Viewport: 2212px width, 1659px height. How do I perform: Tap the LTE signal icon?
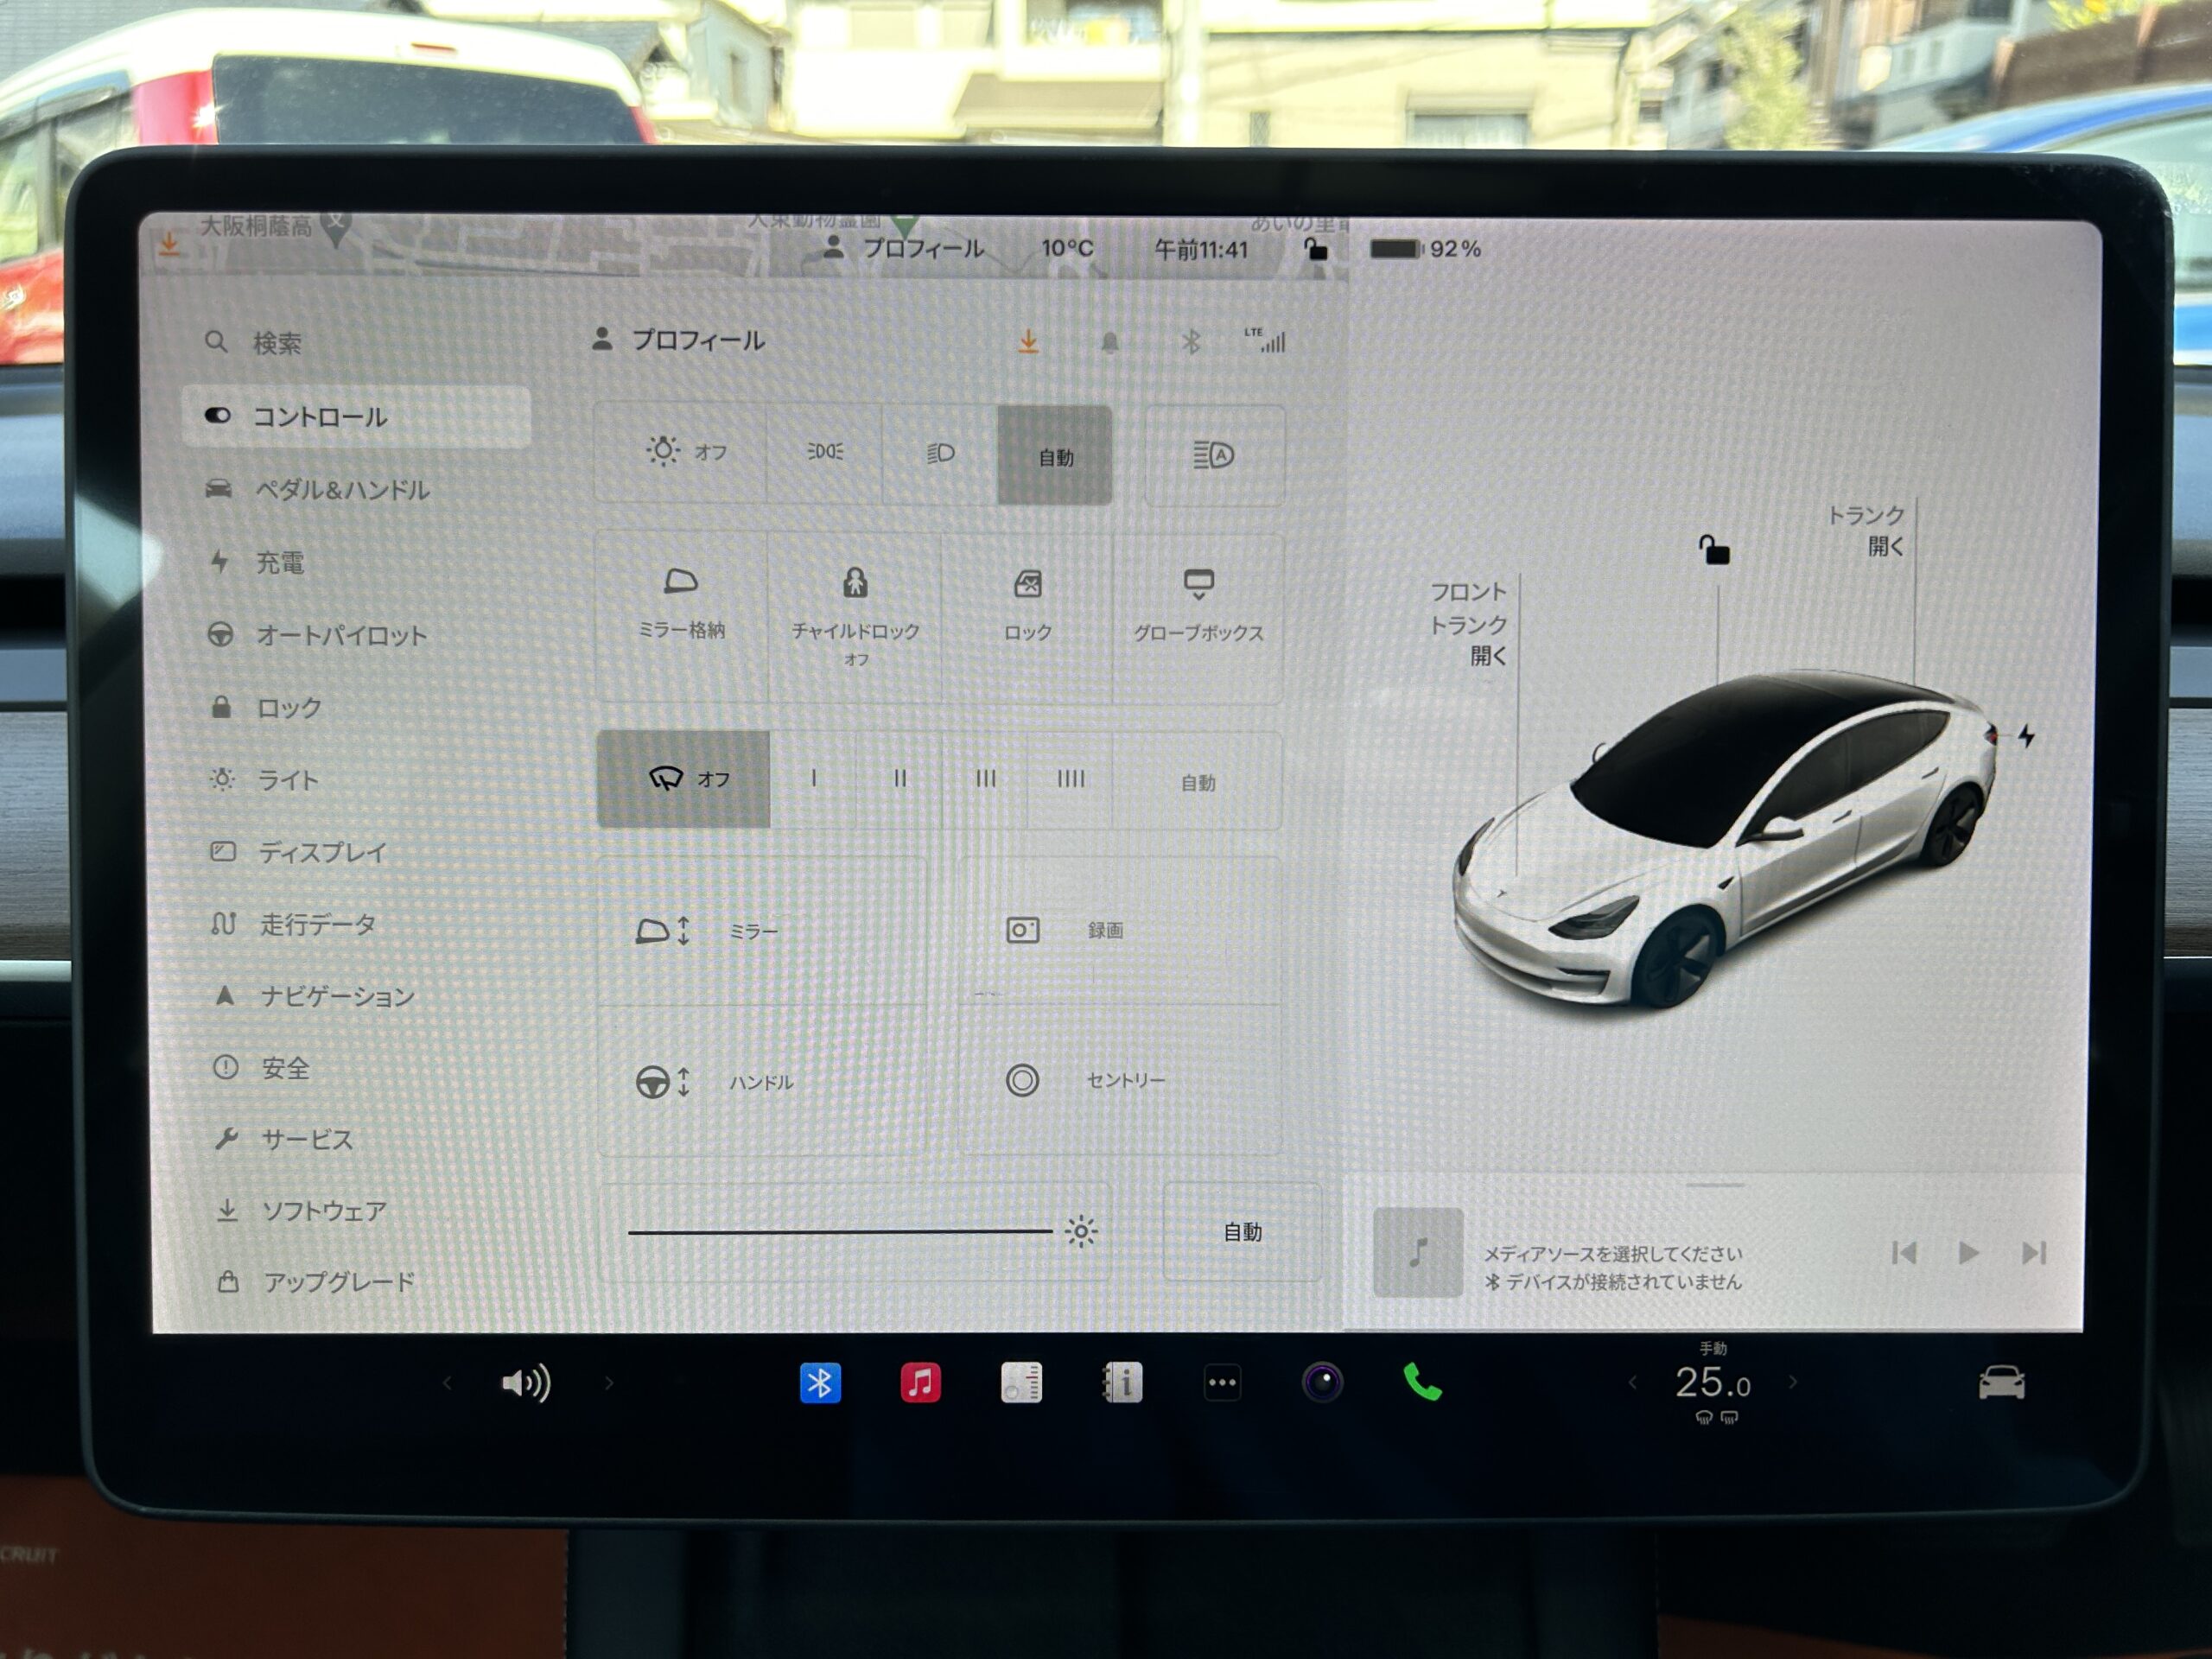[x=1265, y=340]
